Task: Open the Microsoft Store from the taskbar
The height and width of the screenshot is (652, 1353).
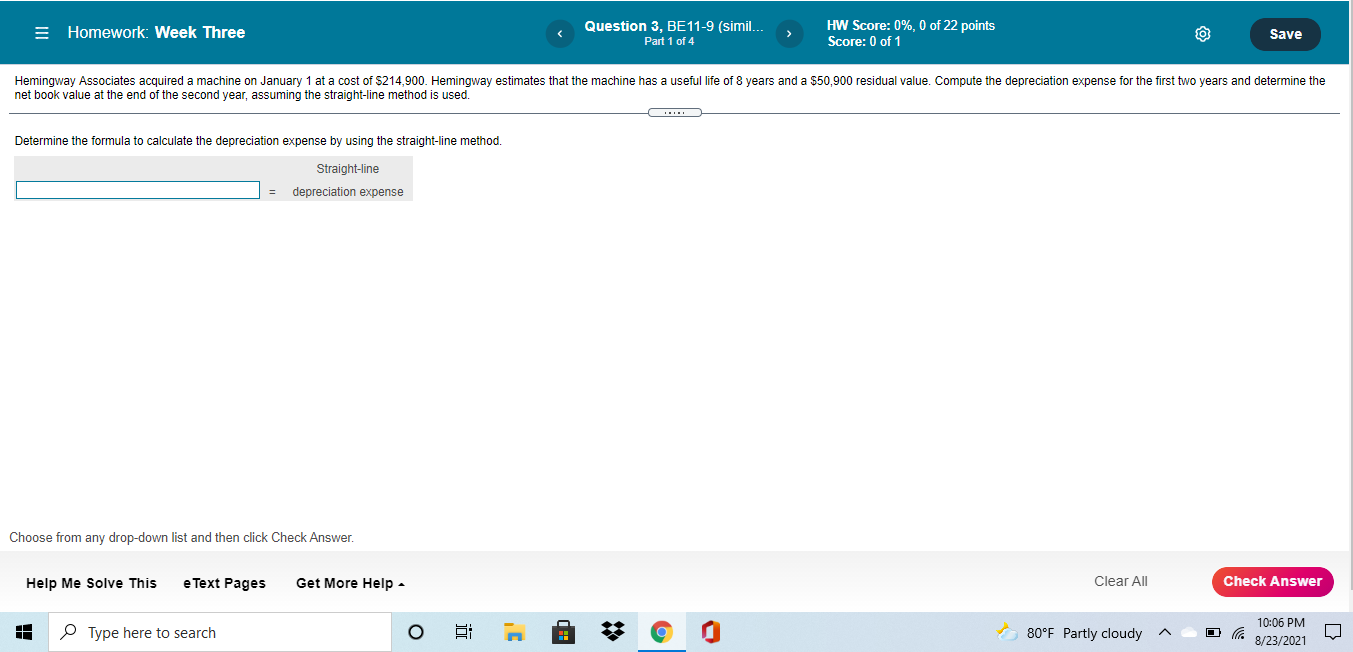Action: pos(562,631)
